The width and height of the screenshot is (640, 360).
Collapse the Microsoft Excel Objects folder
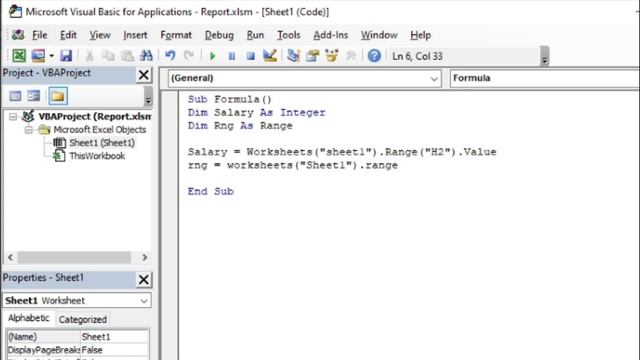(x=28, y=130)
